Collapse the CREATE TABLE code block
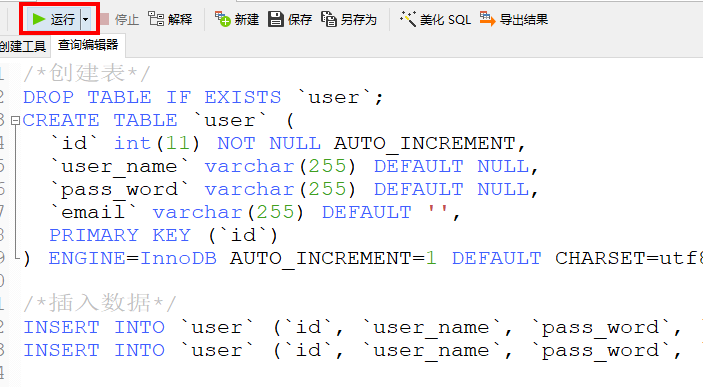Image resolution: width=703 pixels, height=387 pixels. coord(15,120)
